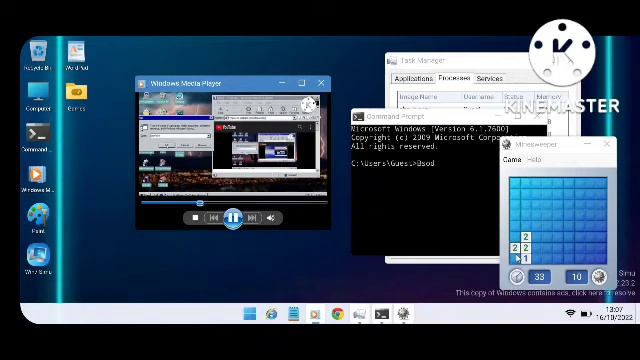Viewport: 640px width, 360px height.
Task: Skip to previous track in Media Player
Action: pyautogui.click(x=213, y=218)
